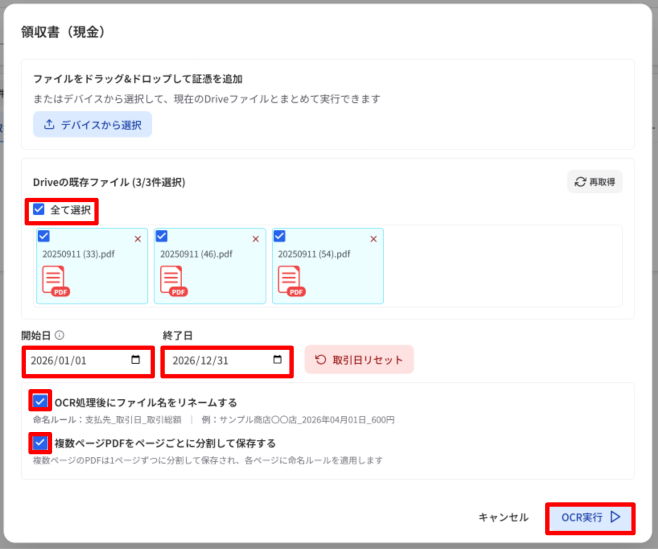The width and height of the screenshot is (658, 549).
Task: Uncheck the 20250911 (33).pdf checkbox
Action: pyautogui.click(x=44, y=236)
